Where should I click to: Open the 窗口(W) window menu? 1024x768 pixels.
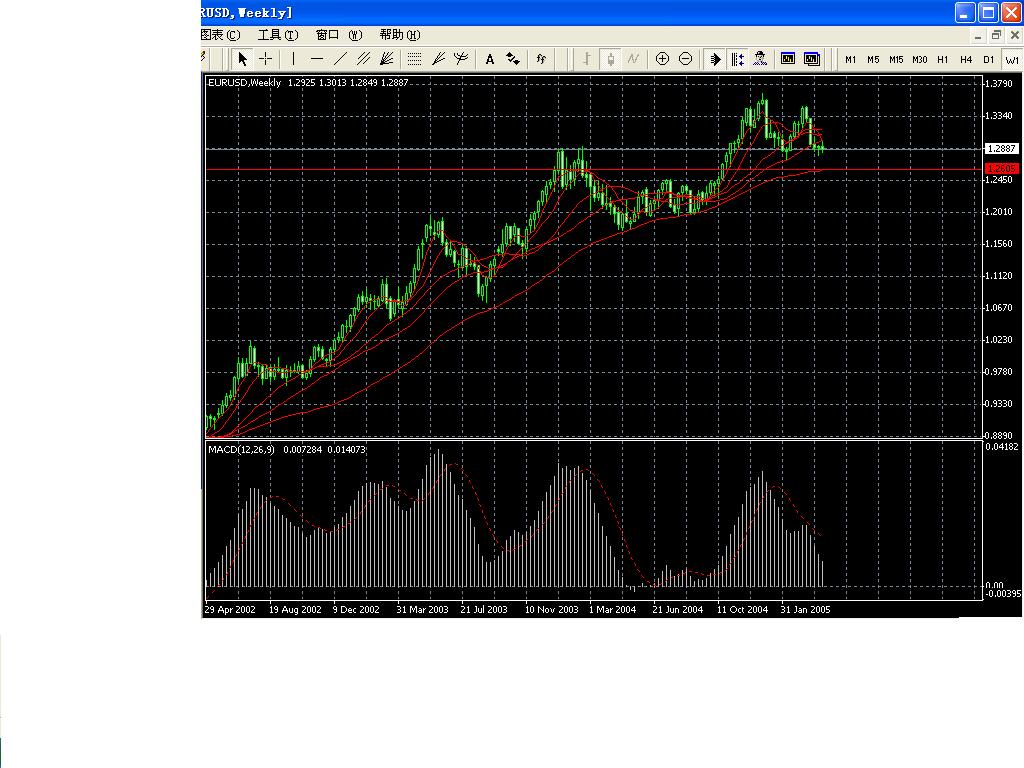[338, 35]
